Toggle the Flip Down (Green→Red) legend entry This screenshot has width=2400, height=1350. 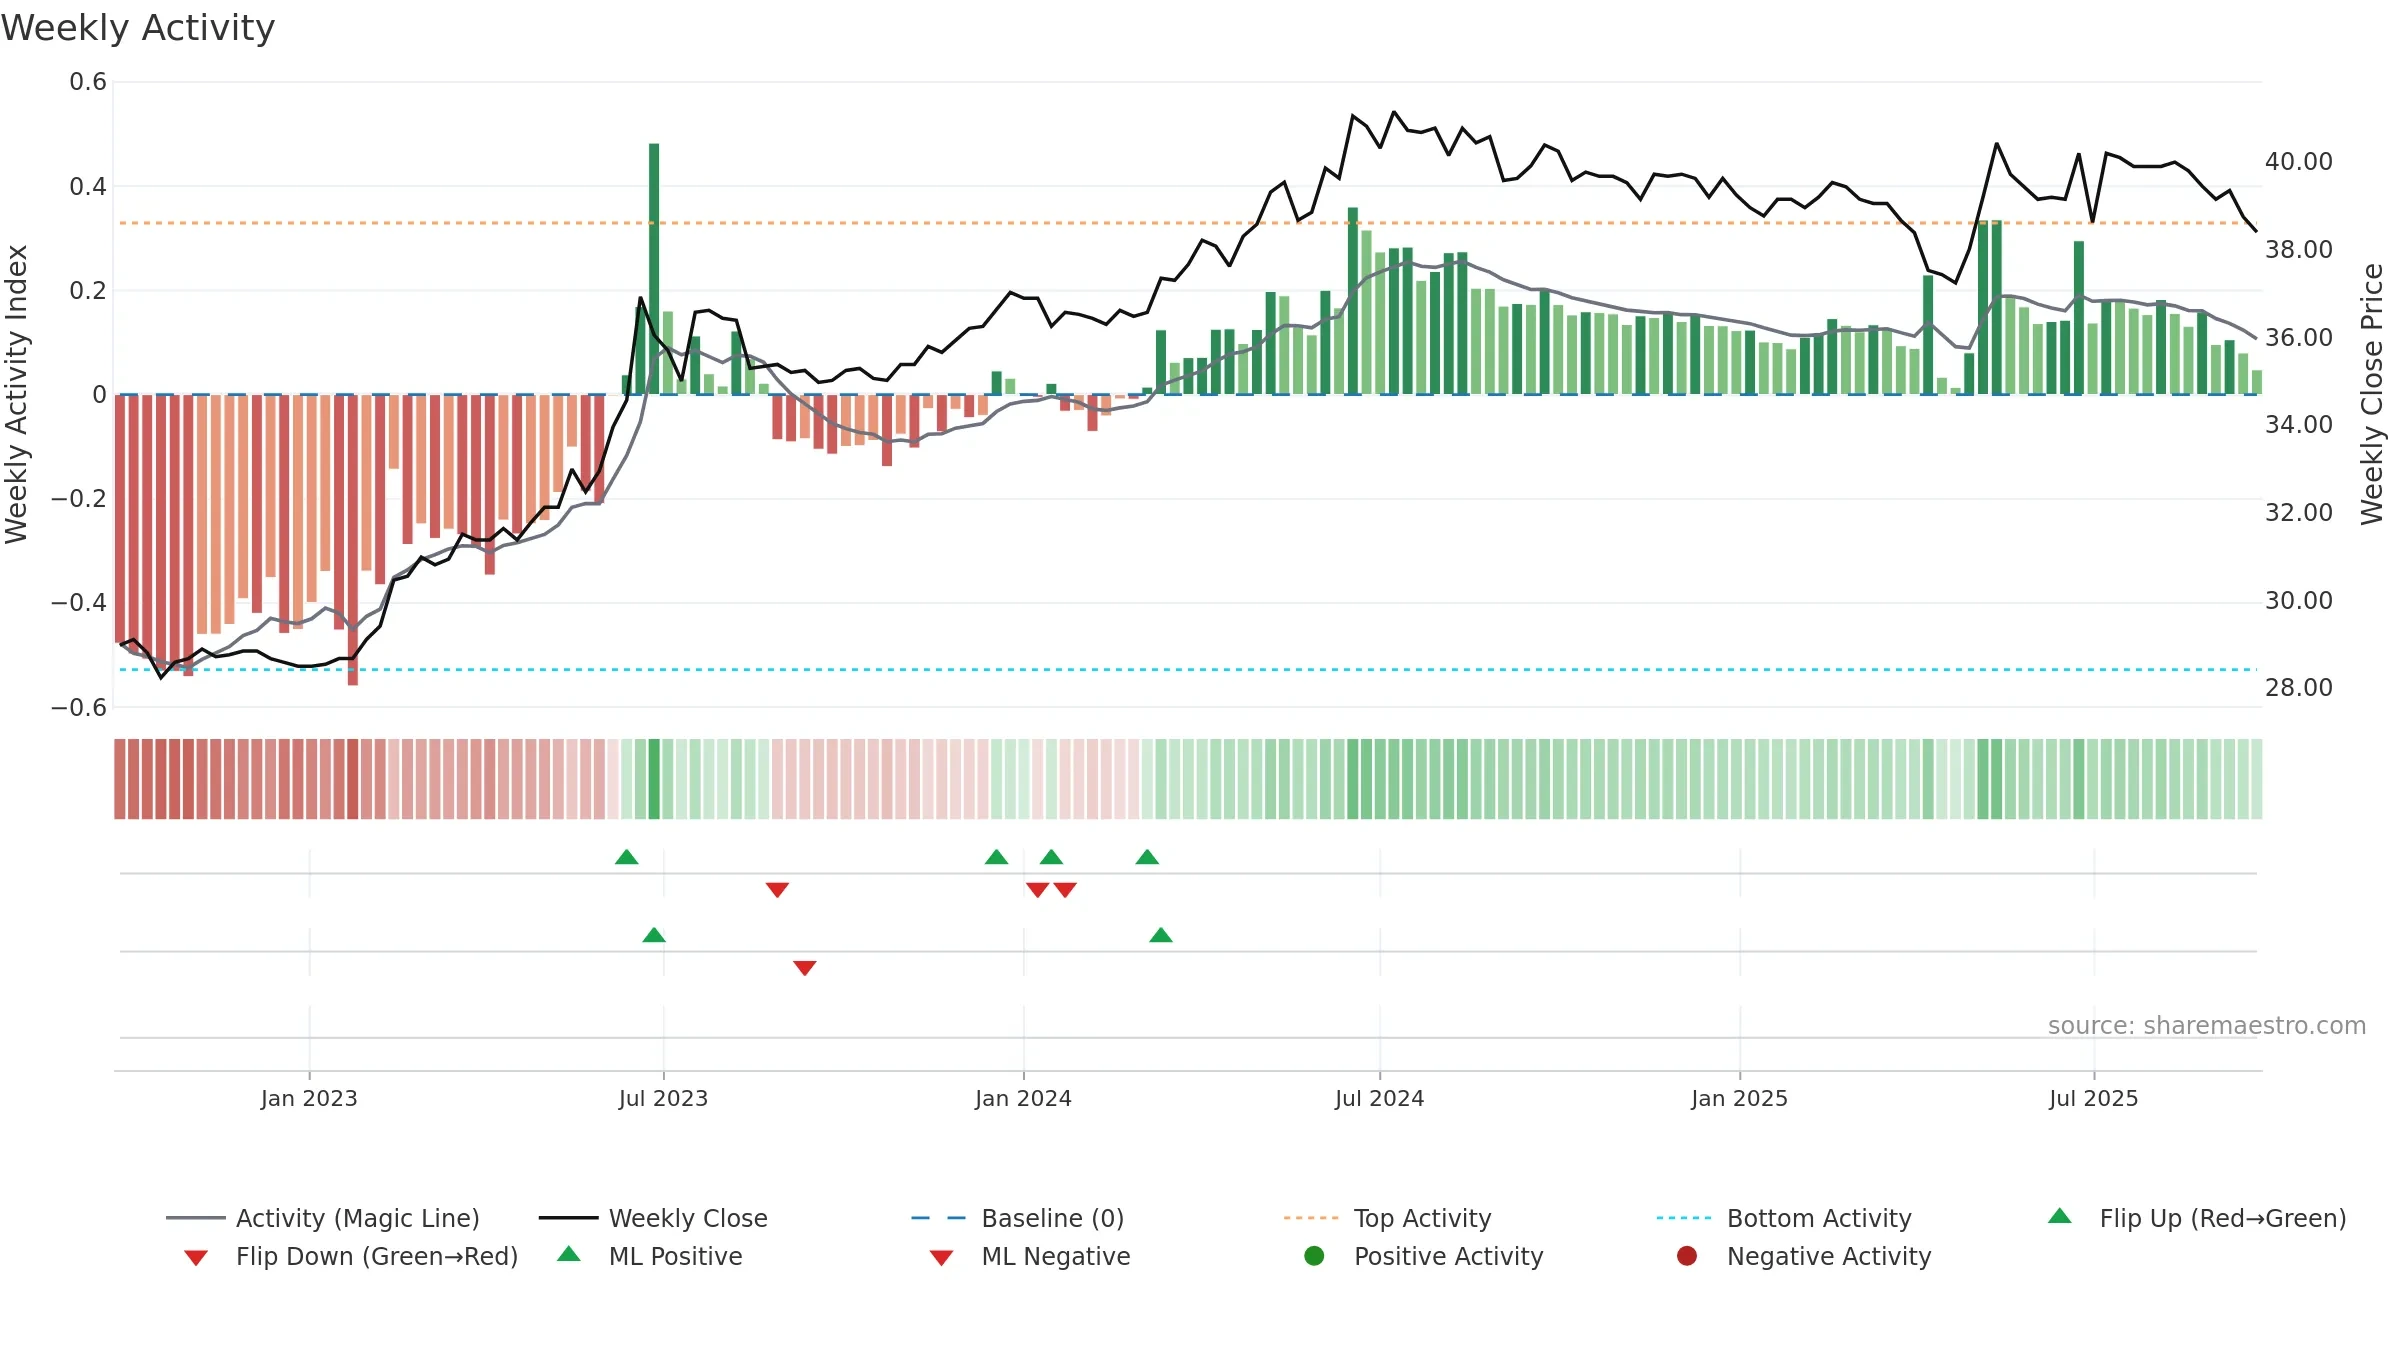click(350, 1256)
